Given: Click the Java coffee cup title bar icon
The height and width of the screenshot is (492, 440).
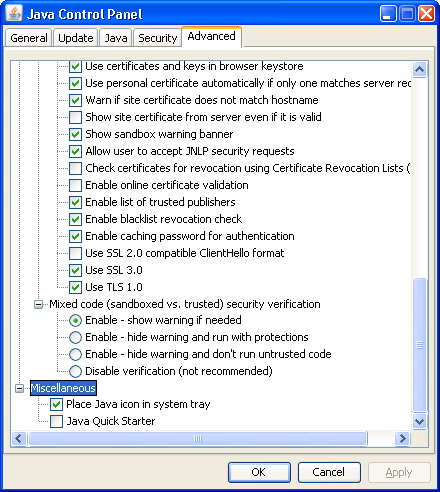Looking at the screenshot, I should [x=14, y=14].
